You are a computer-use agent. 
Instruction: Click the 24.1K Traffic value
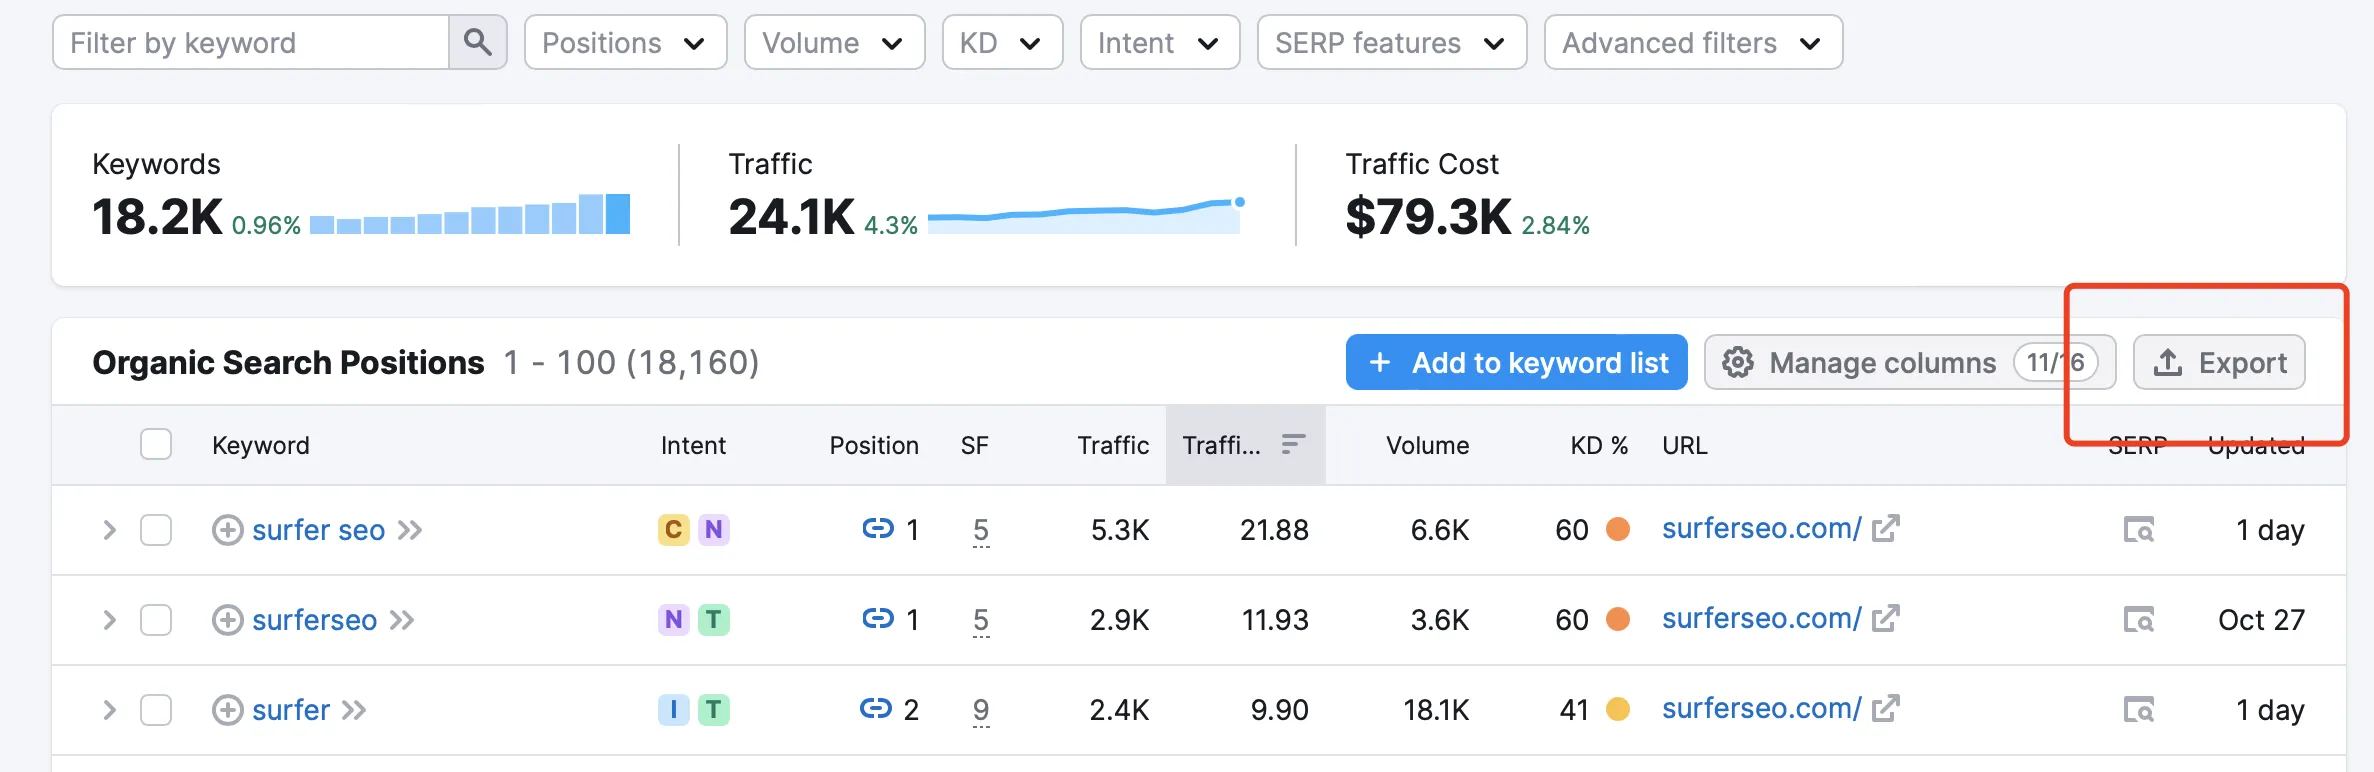coord(791,217)
